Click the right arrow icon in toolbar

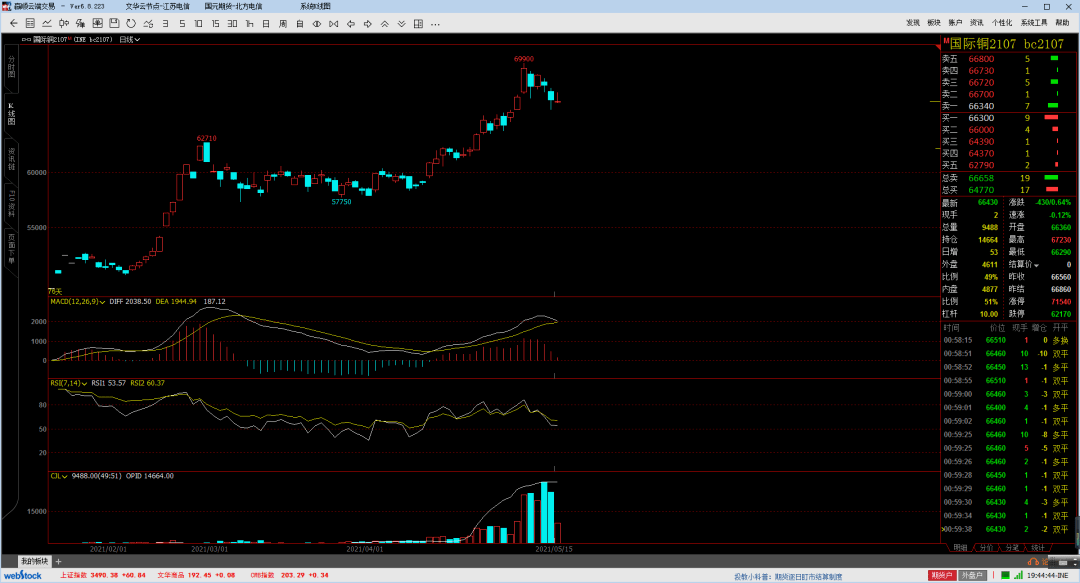[x=368, y=23]
